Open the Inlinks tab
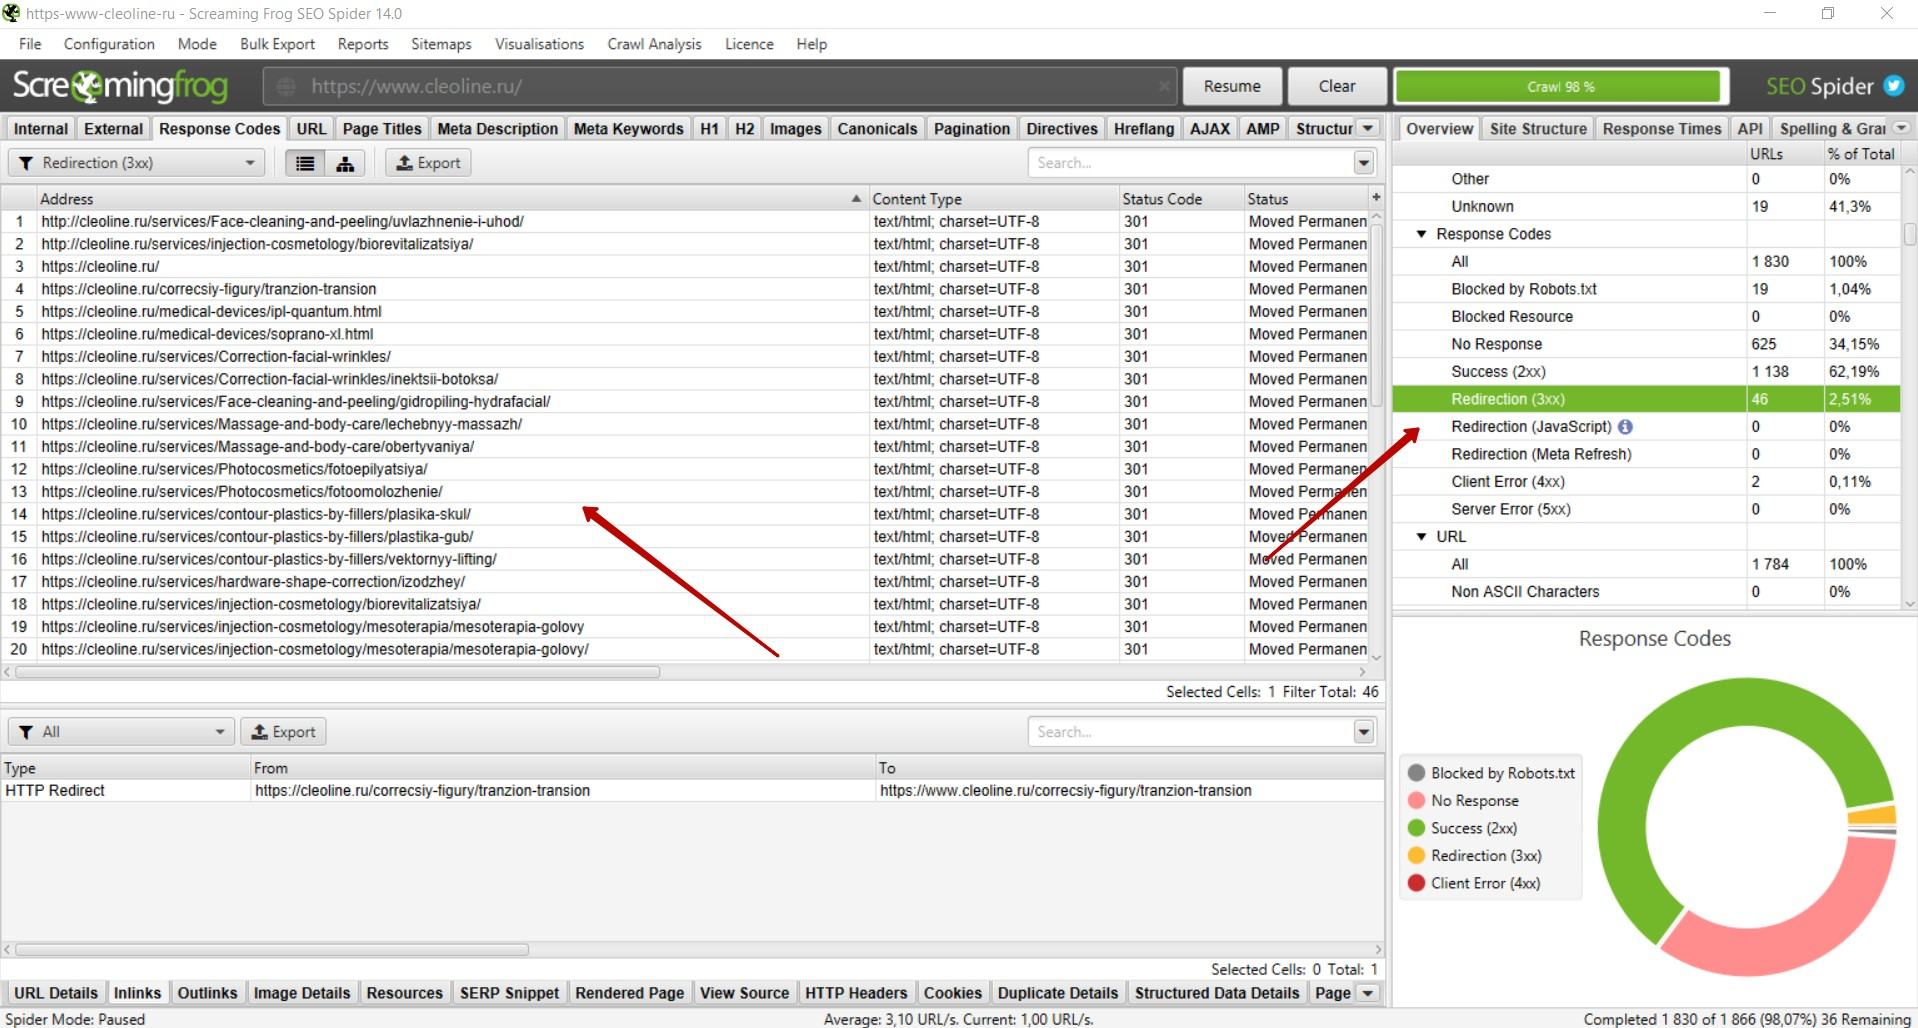Viewport: 1918px width, 1028px height. (137, 993)
